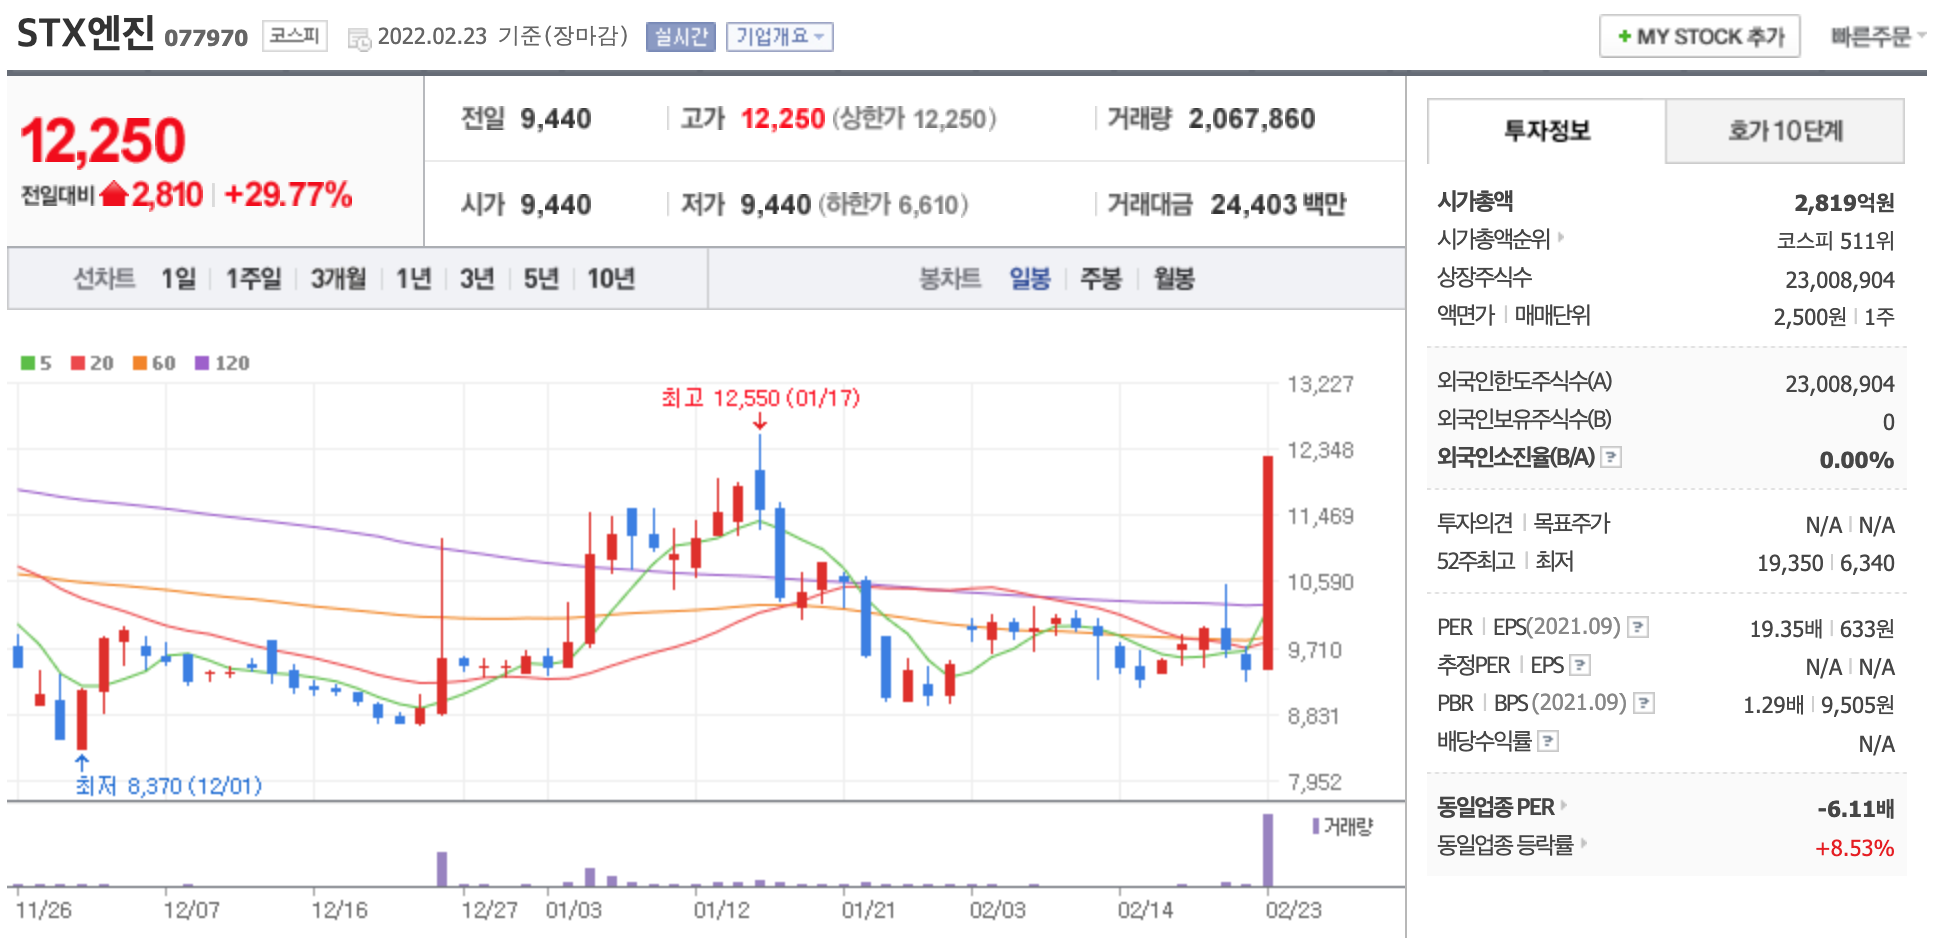Select the 3개월 line chart period
The image size is (1938, 938).
click(338, 278)
